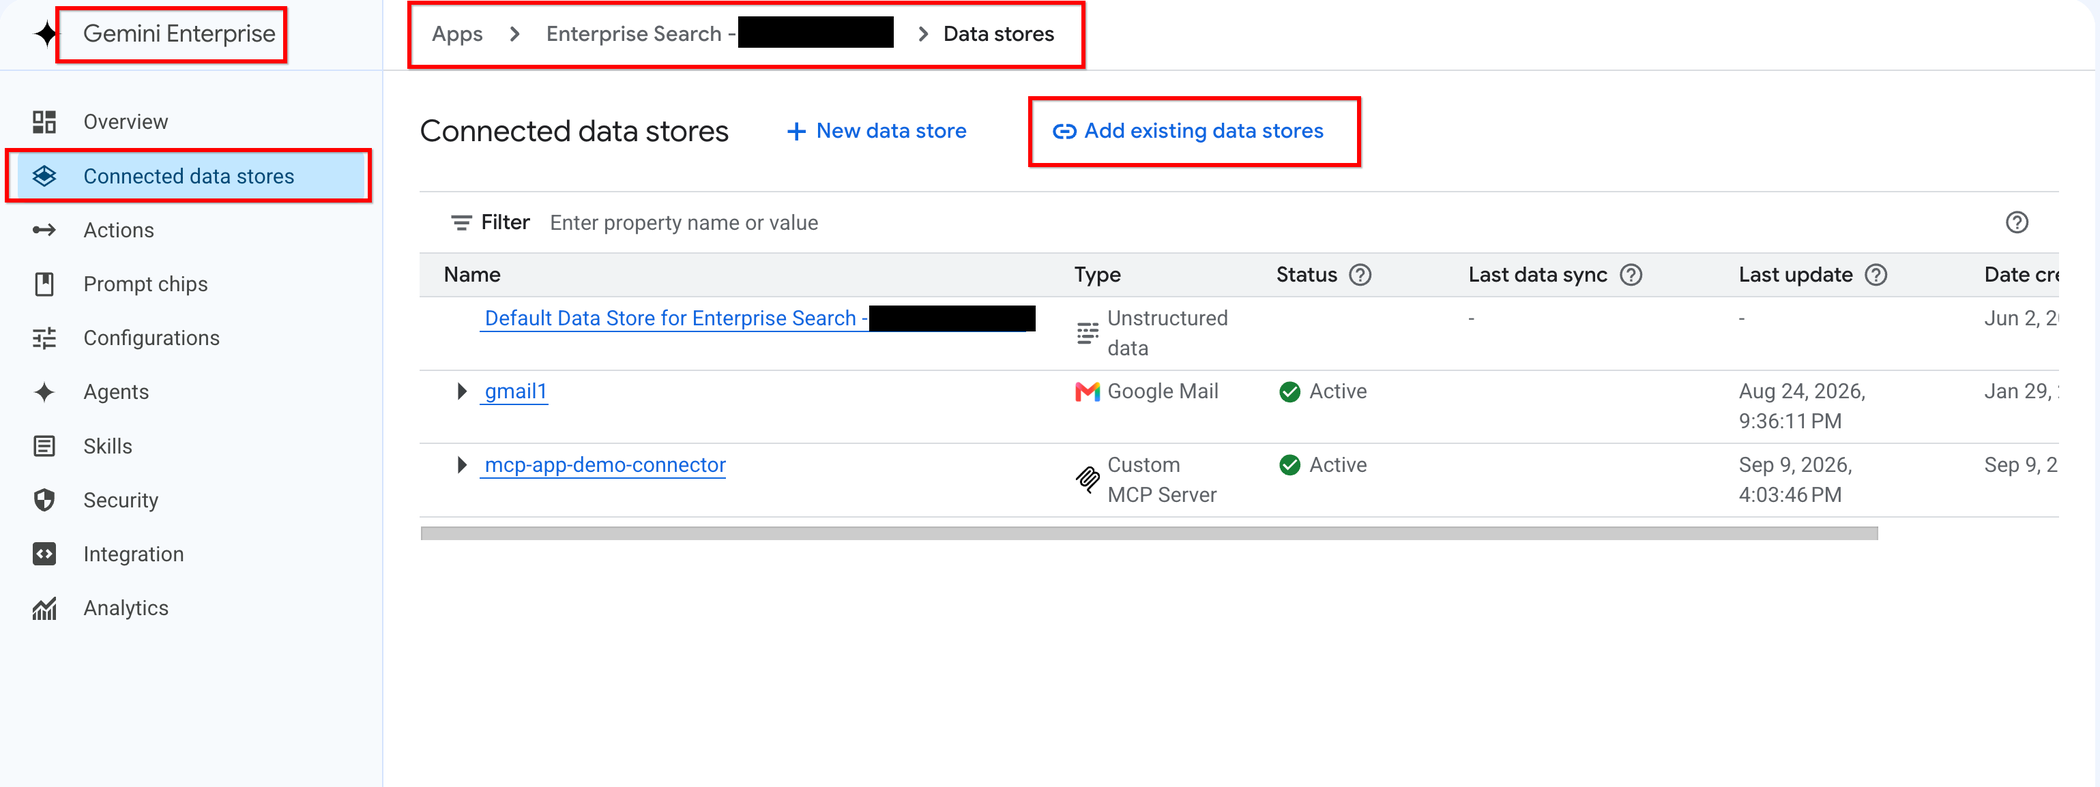Click the Sep 9, 2026 4:03:46 PM cell

tap(1795, 480)
